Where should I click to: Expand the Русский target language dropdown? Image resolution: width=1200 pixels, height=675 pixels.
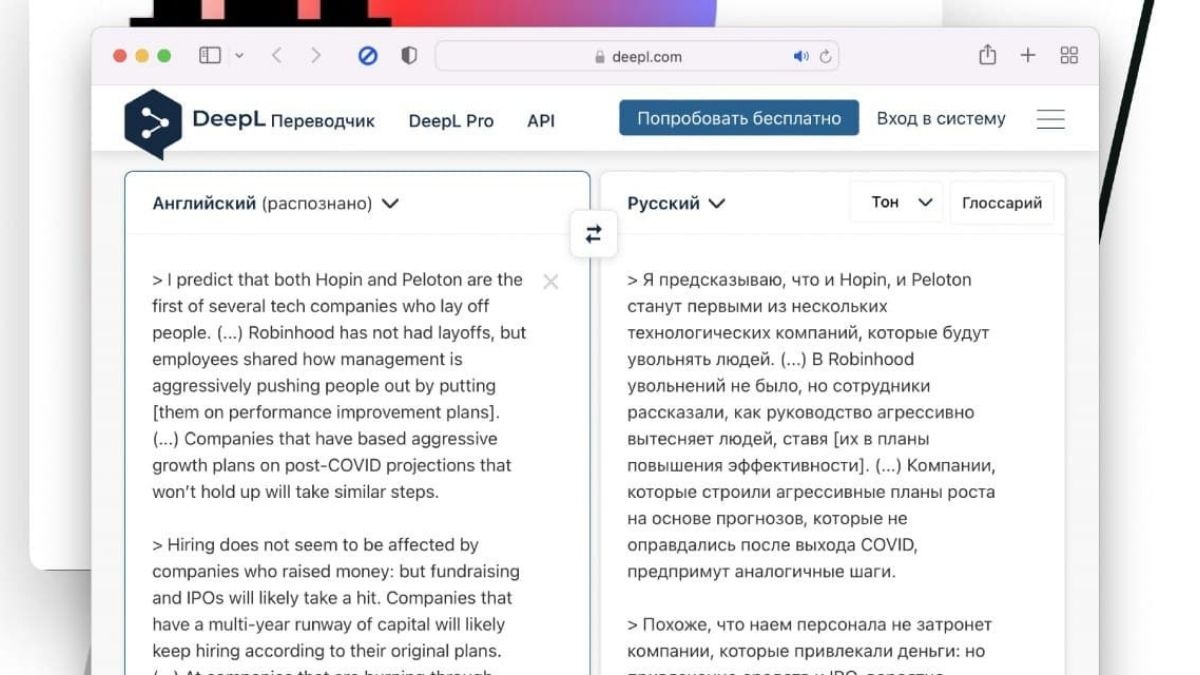point(676,203)
